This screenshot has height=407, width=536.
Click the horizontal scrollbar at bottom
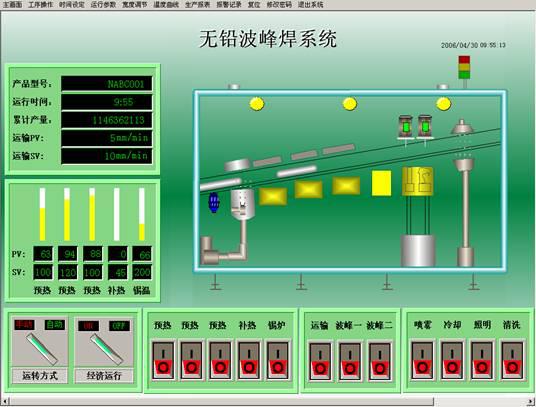[x=268, y=401]
